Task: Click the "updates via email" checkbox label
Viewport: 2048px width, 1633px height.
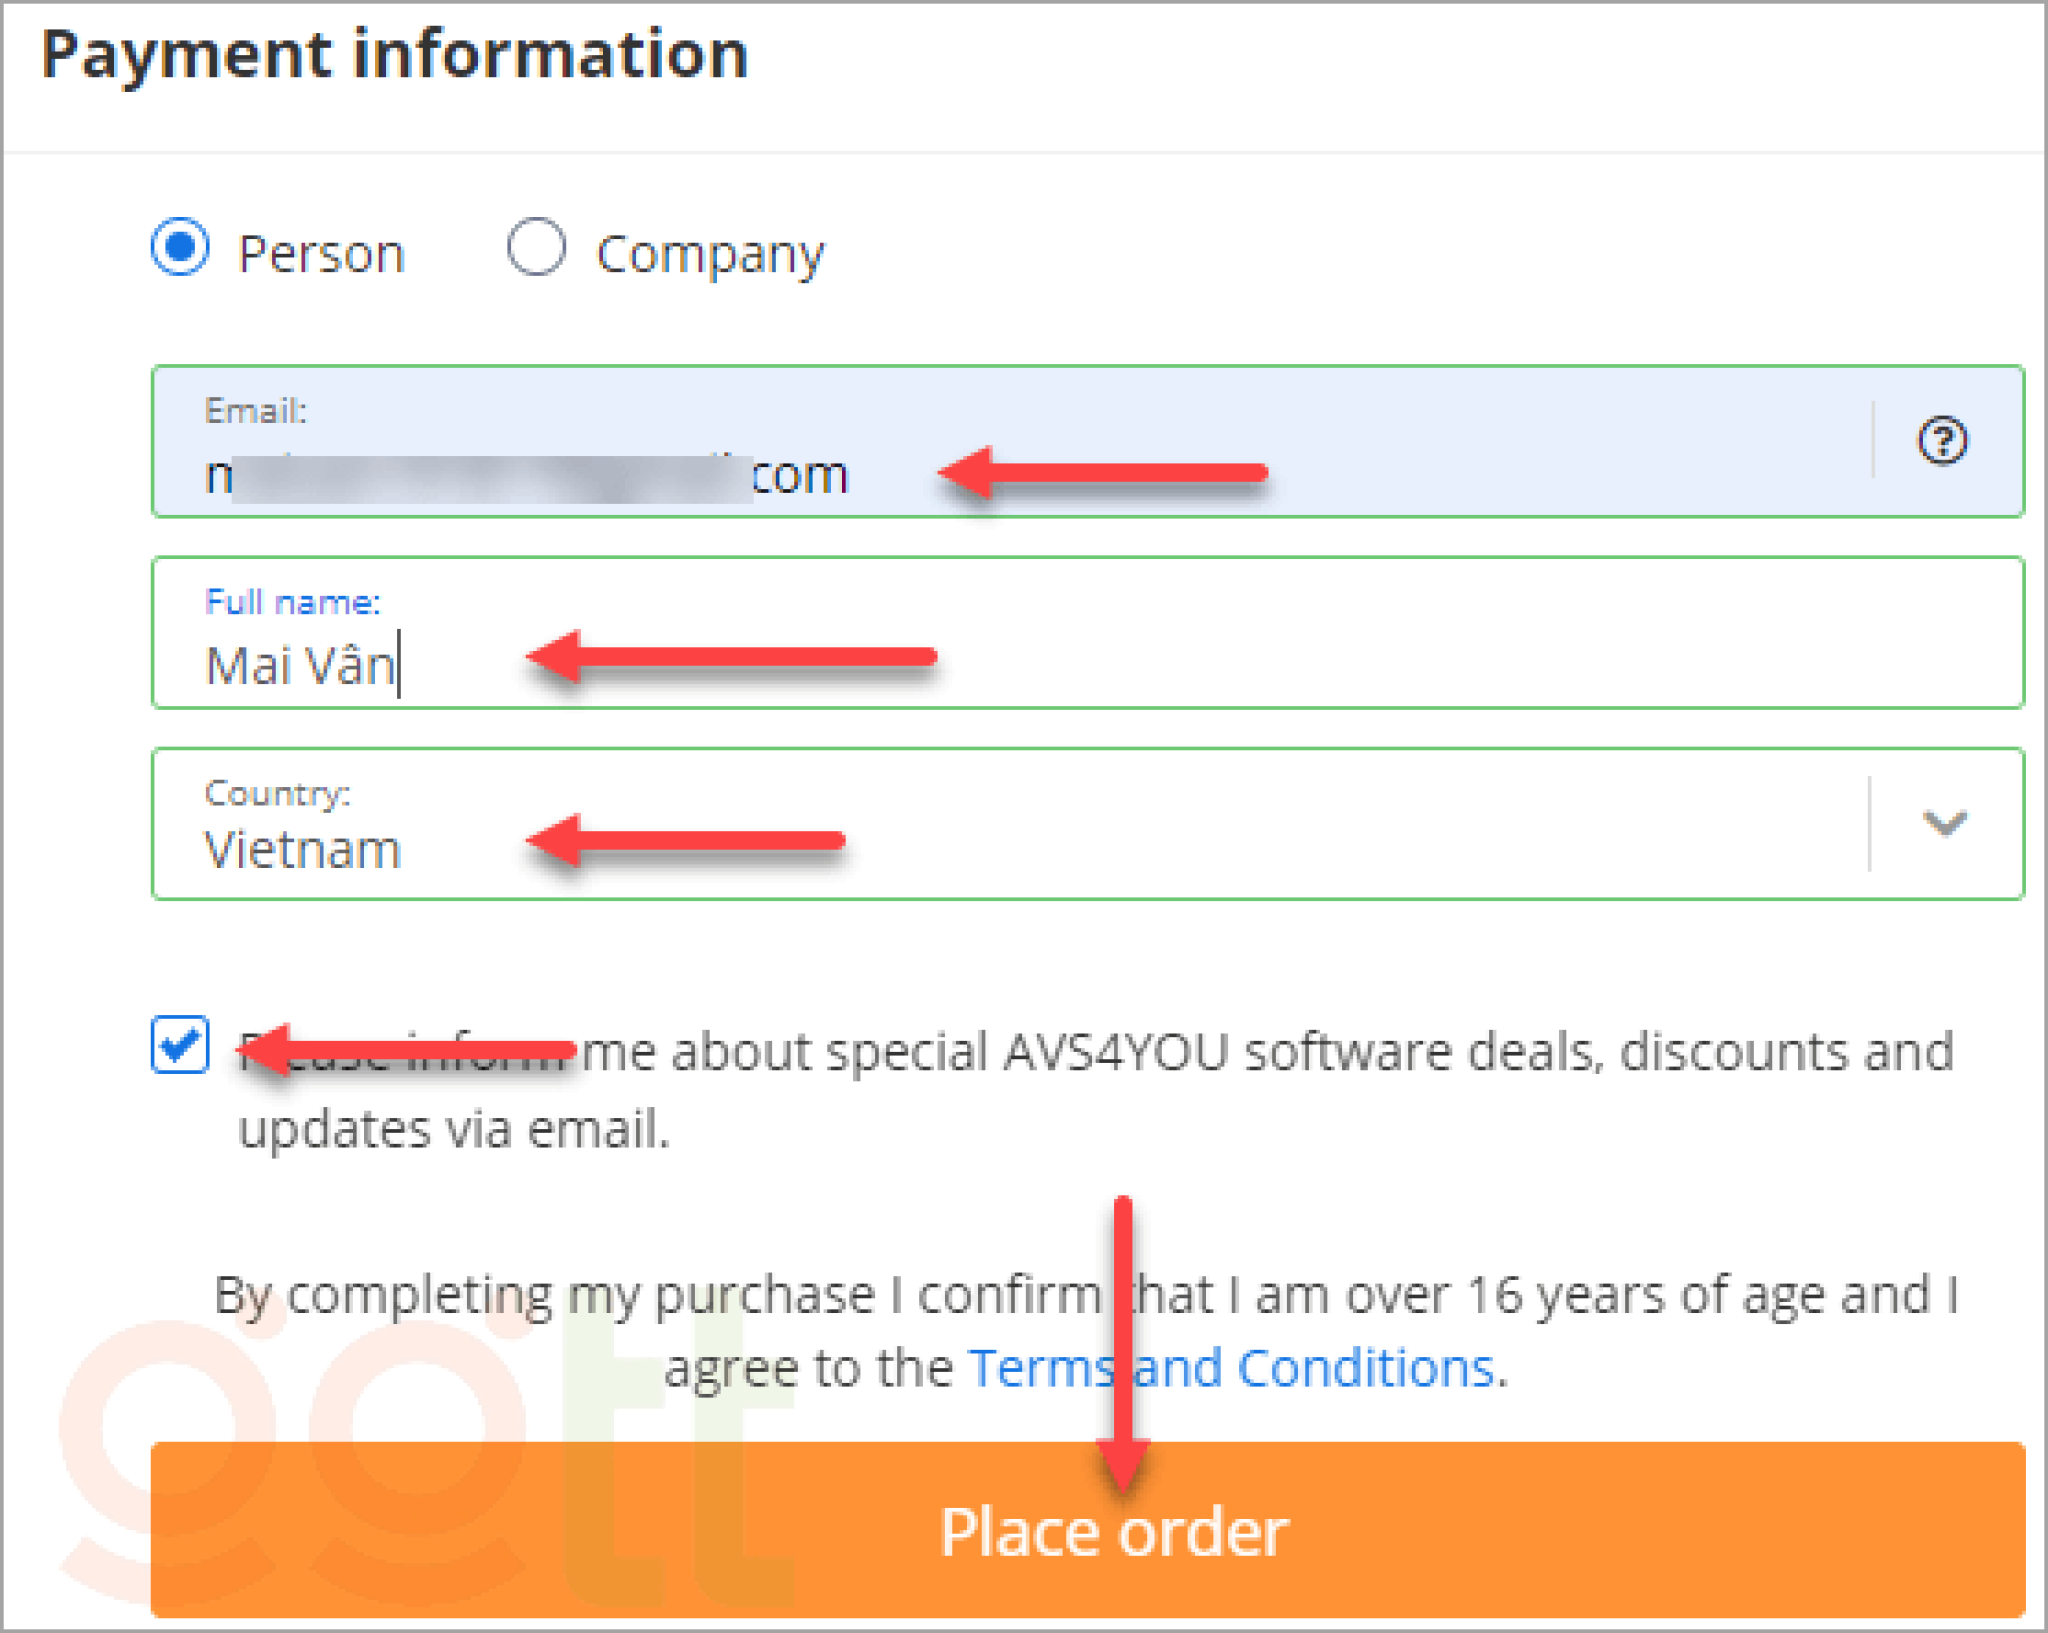Action: tap(454, 1130)
